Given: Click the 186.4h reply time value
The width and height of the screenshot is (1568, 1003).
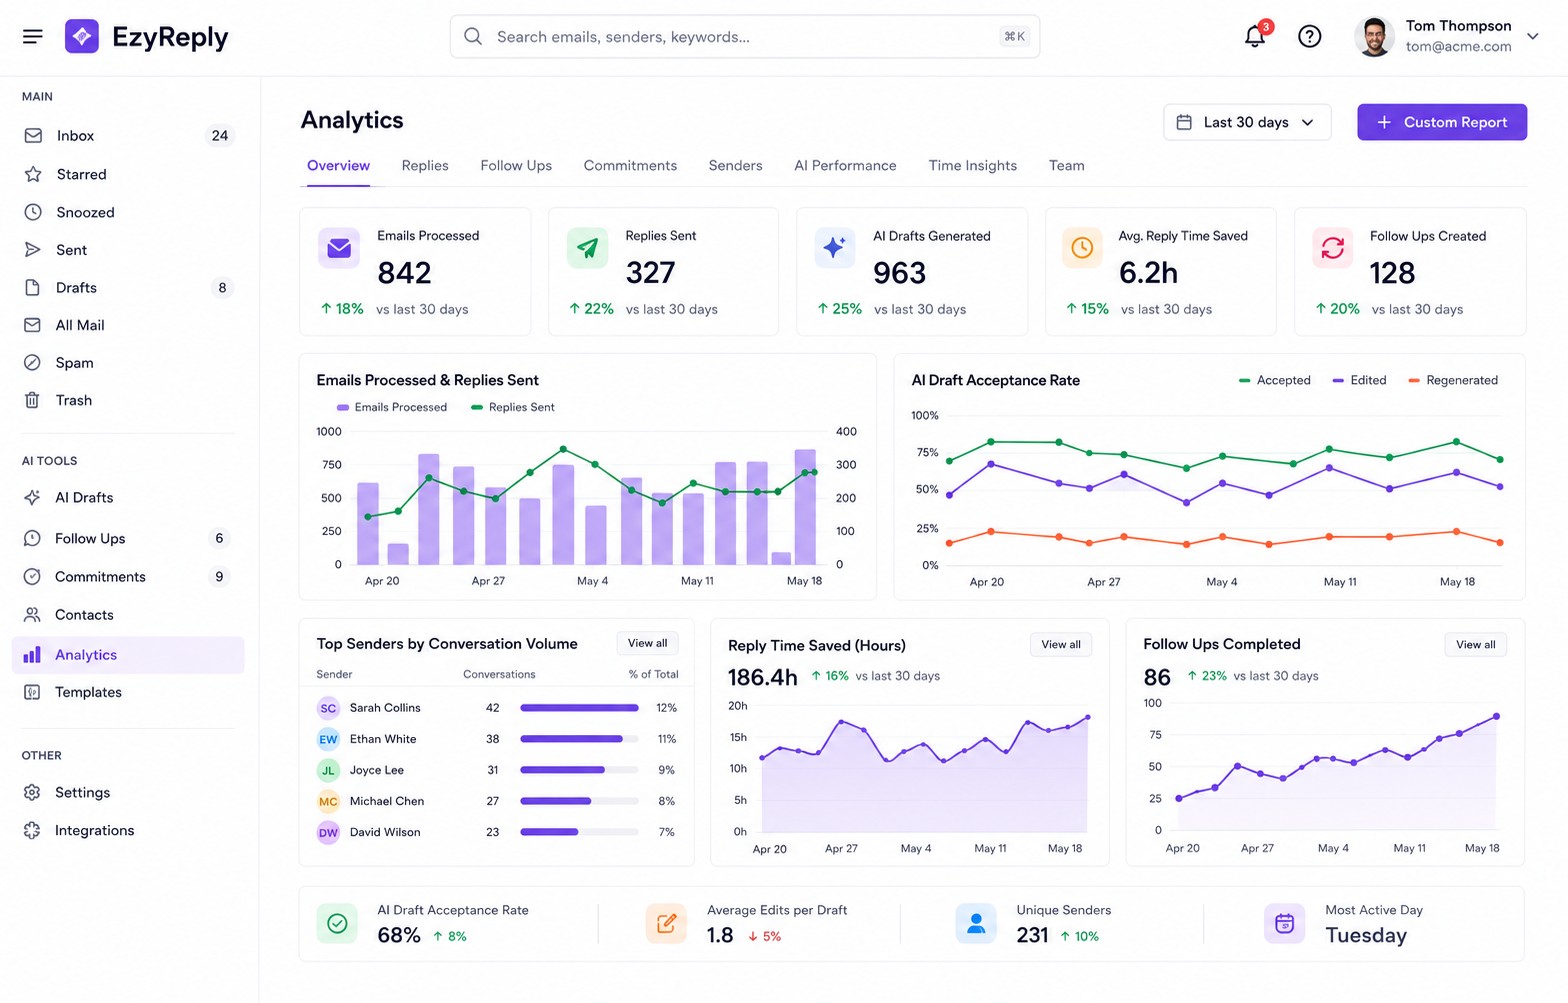Looking at the screenshot, I should tap(762, 677).
